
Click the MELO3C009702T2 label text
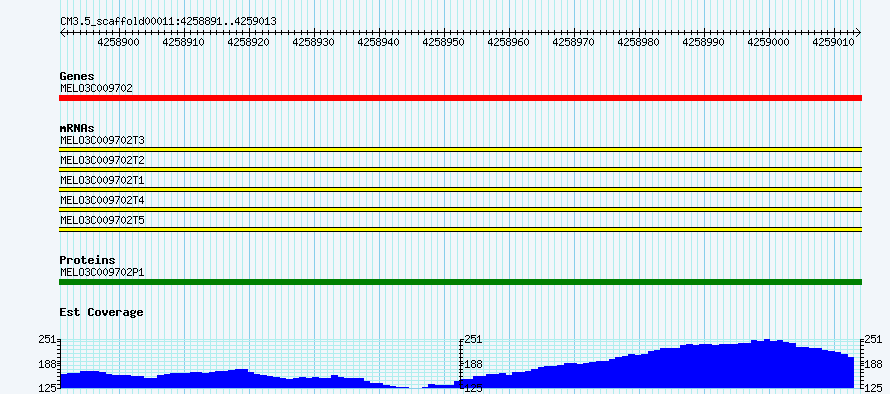coord(102,160)
